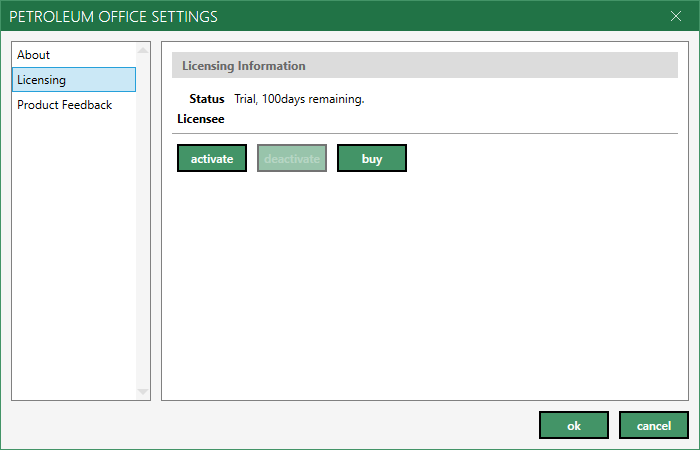Click the buy button
700x450 pixels.
[372, 158]
